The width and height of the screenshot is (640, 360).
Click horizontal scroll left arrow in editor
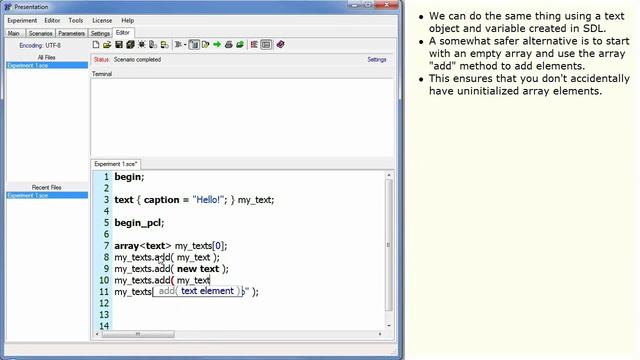tap(97, 334)
